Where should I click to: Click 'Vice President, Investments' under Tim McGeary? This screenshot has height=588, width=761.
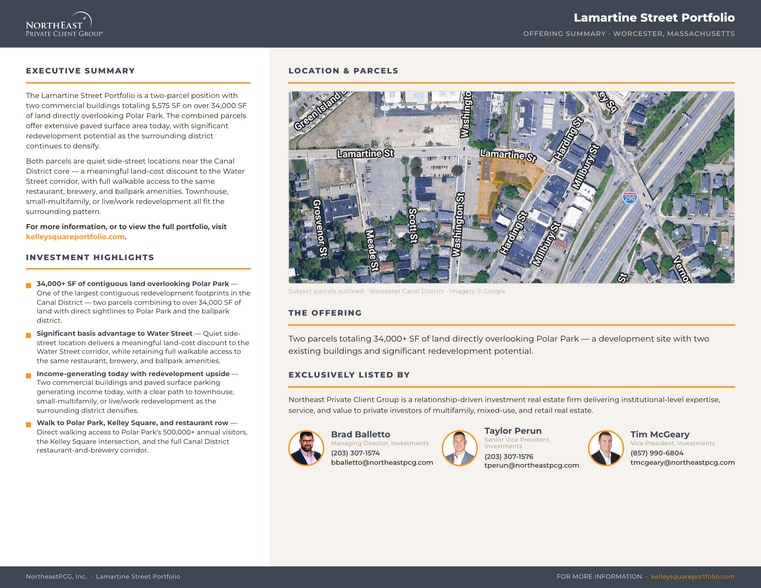673,443
